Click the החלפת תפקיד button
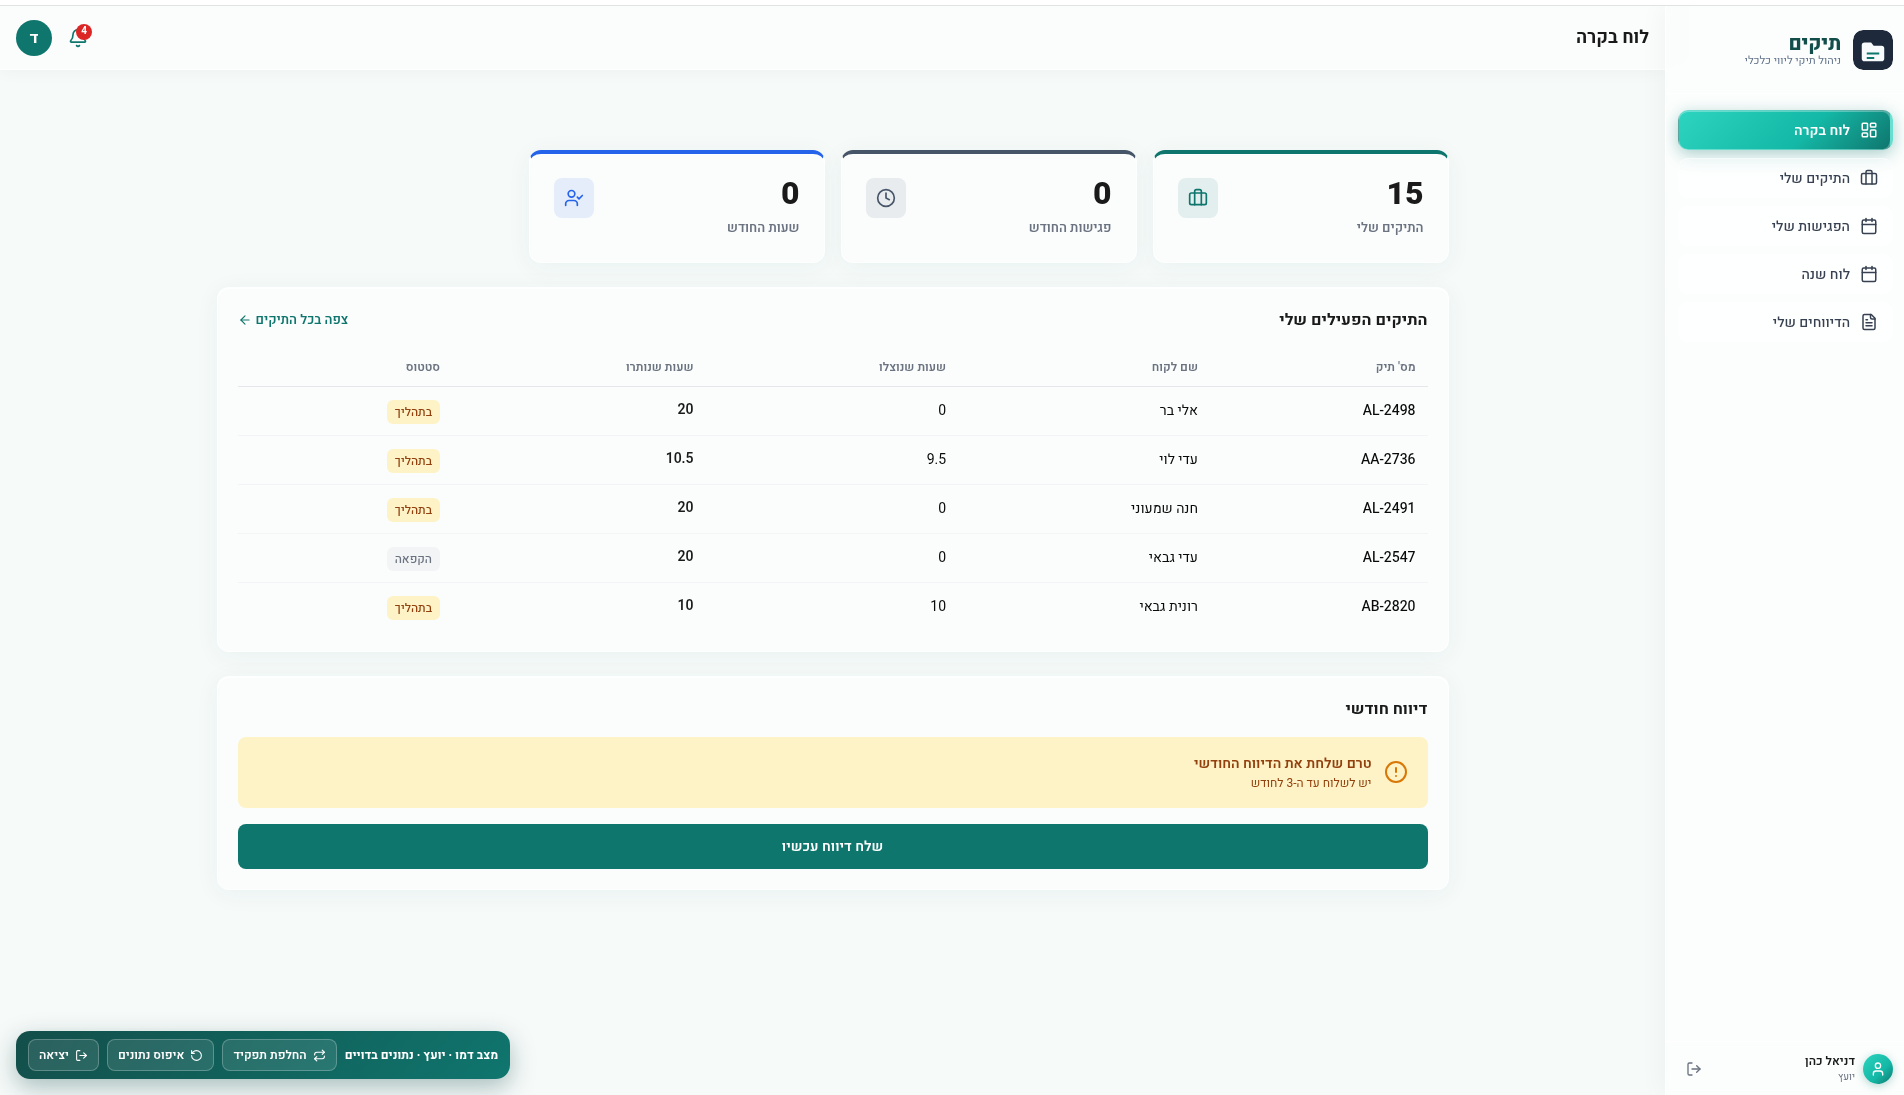Image resolution: width=1904 pixels, height=1095 pixels. coord(279,1055)
